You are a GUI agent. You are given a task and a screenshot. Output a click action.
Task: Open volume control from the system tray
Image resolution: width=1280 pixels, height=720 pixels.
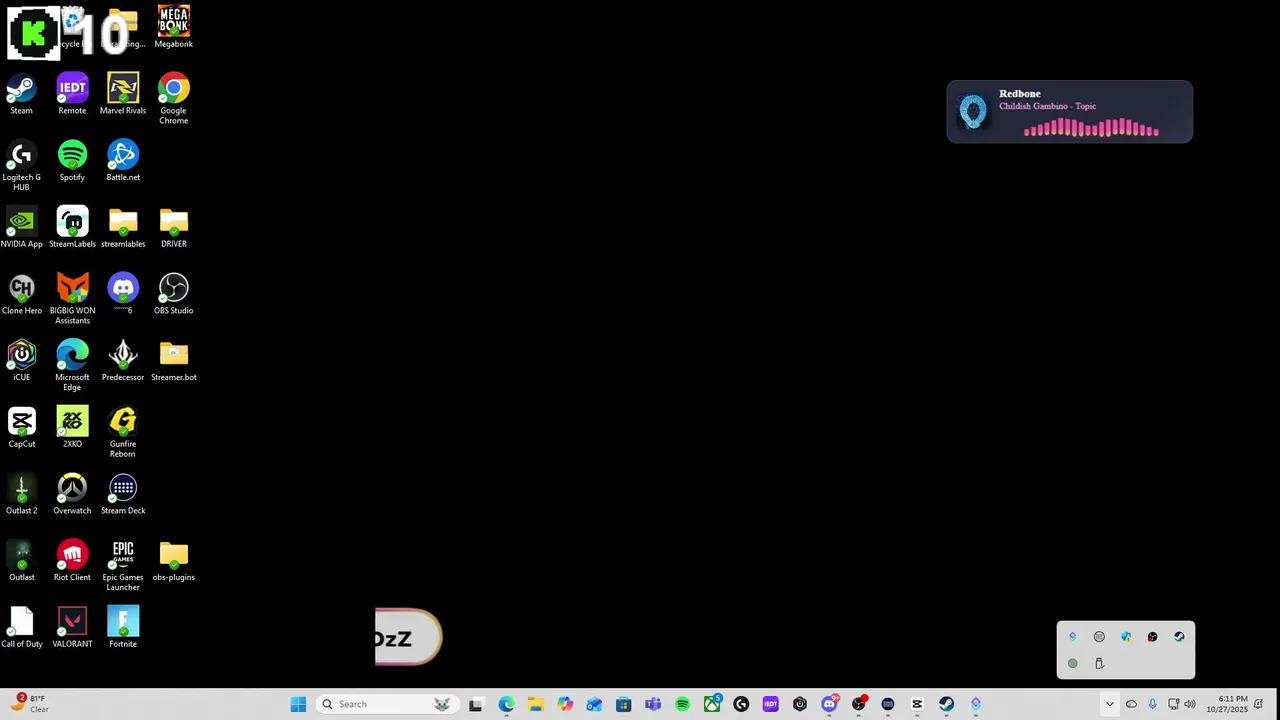[1190, 704]
